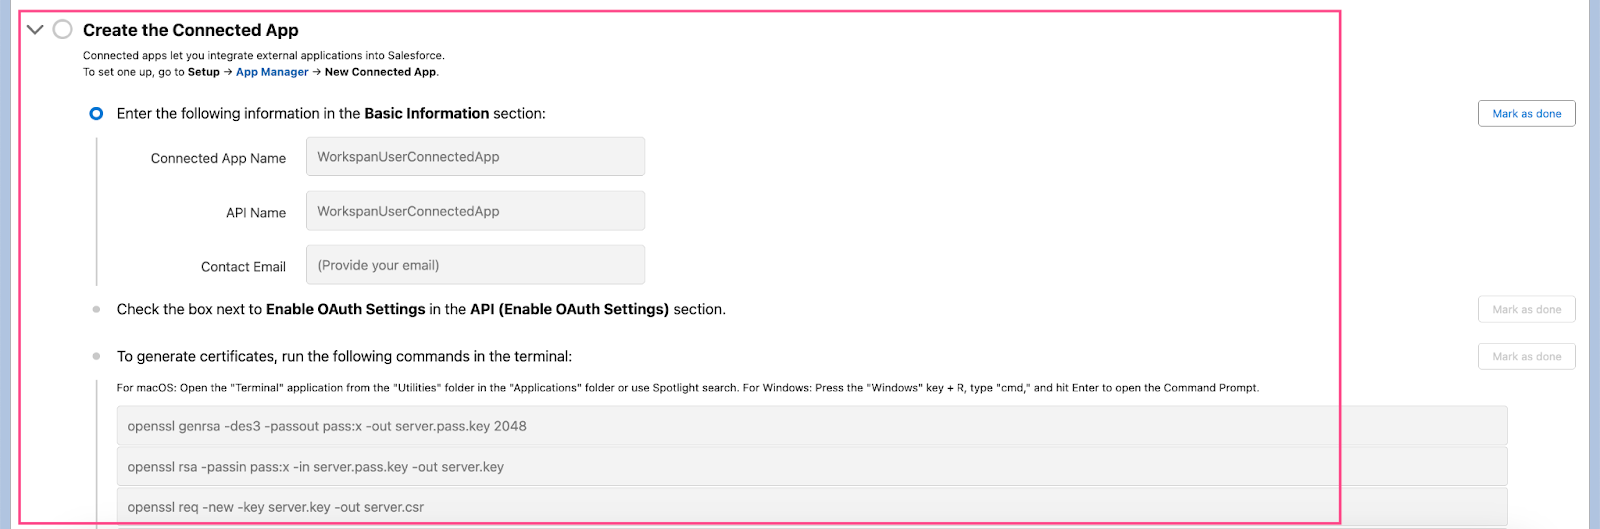Screen dimensions: 1600x529
Task: Click the generate certificates step bullet
Action: [96, 356]
